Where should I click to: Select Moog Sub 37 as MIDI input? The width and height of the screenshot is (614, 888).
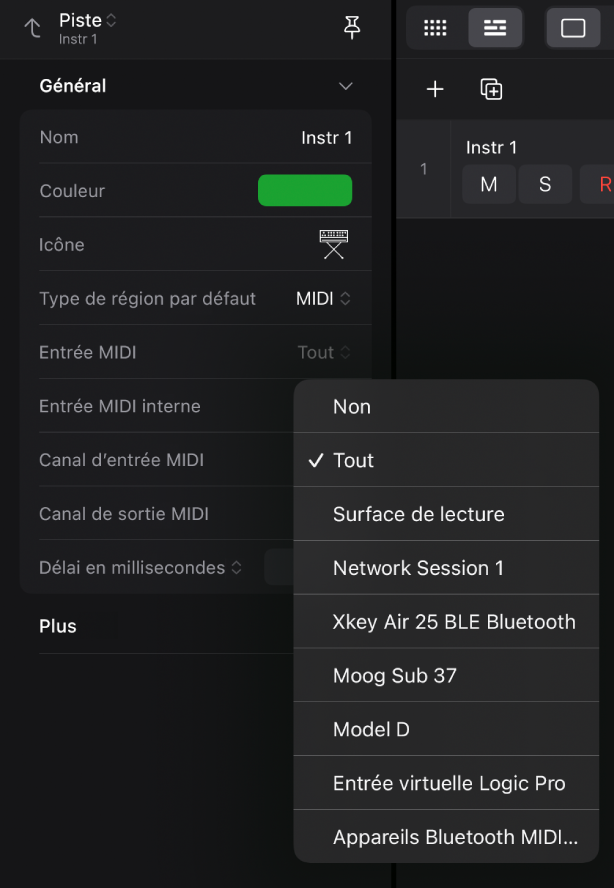click(395, 676)
